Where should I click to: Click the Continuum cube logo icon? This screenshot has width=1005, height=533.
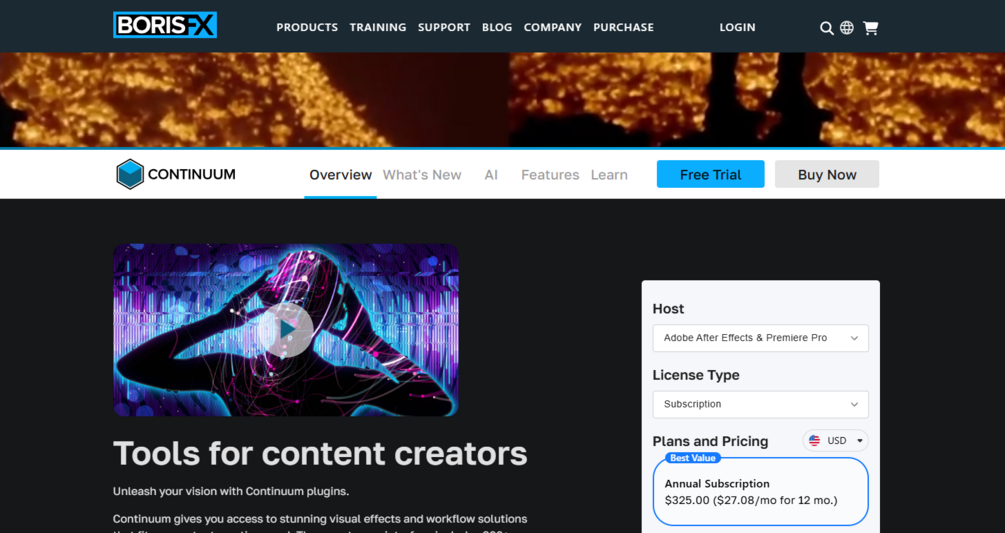point(129,174)
